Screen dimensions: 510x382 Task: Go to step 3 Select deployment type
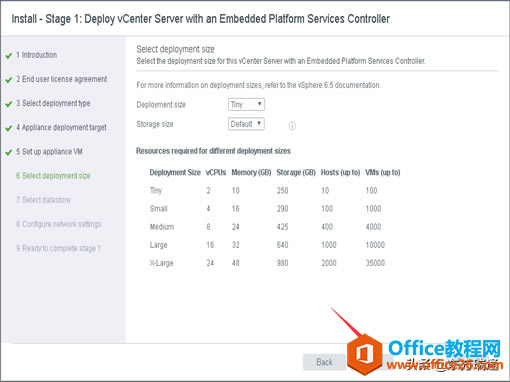(53, 103)
